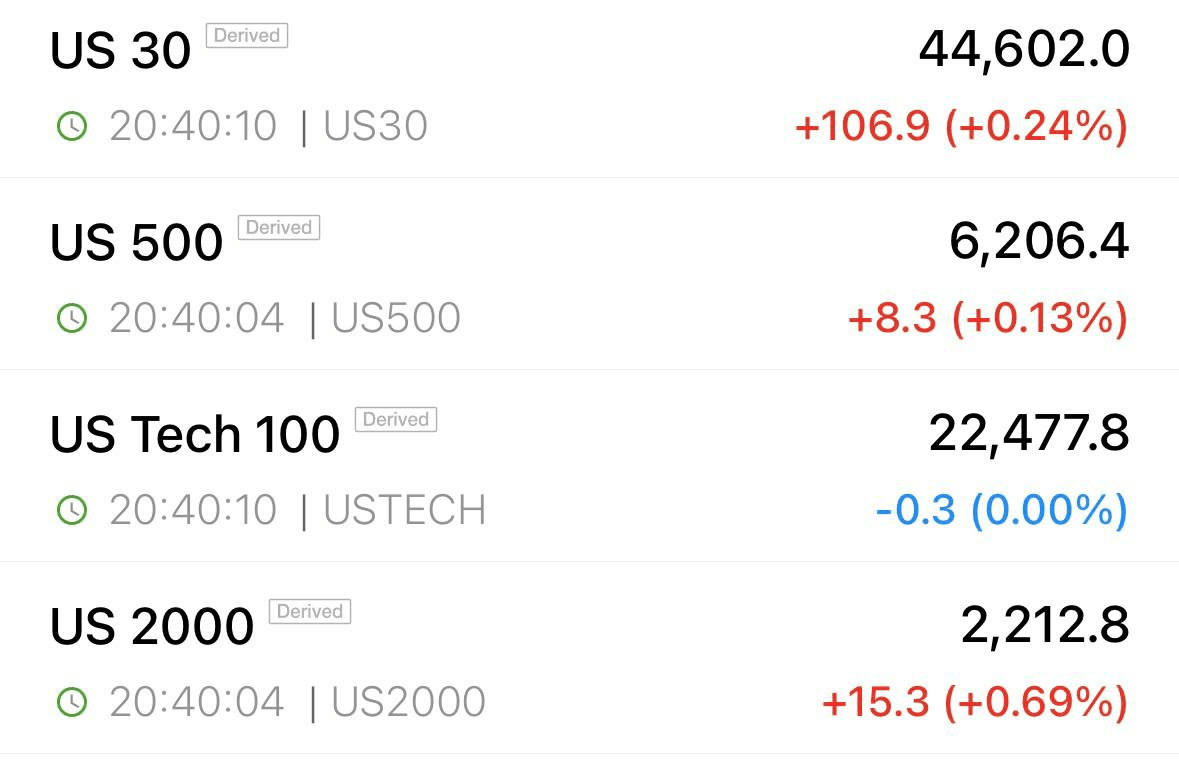Open the US 500 index name

[x=136, y=242]
